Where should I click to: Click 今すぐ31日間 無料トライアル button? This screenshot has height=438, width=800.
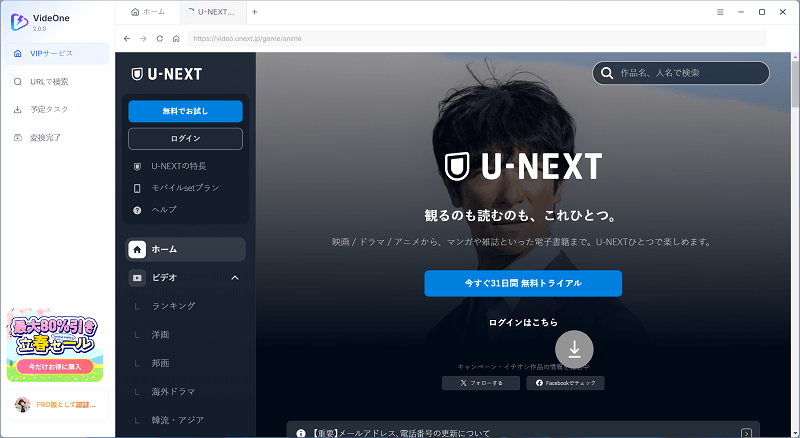(523, 283)
